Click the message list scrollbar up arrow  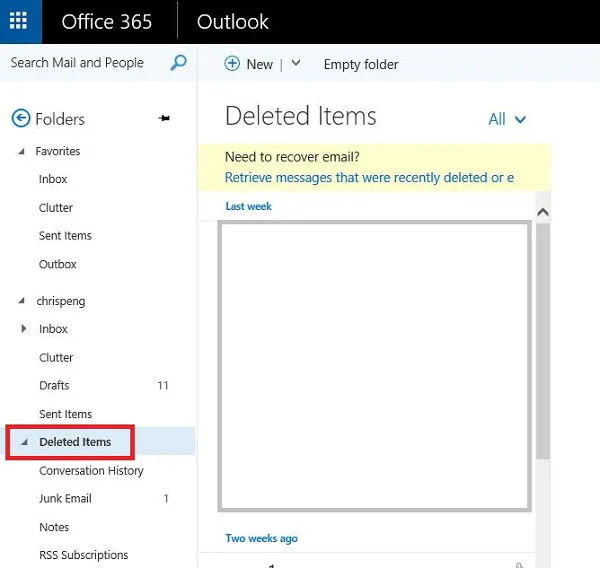pyautogui.click(x=543, y=212)
